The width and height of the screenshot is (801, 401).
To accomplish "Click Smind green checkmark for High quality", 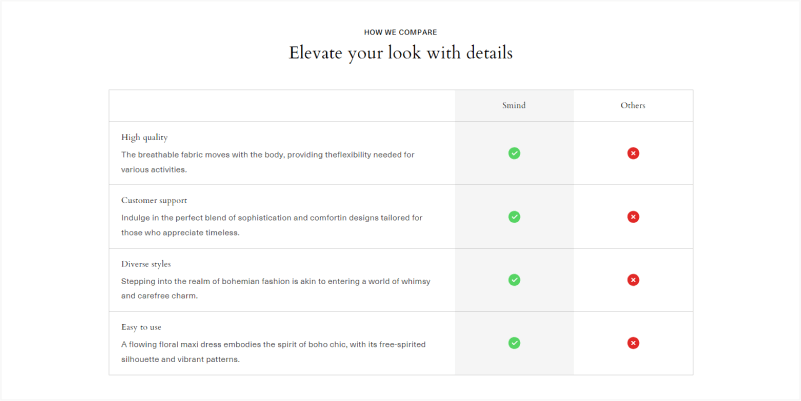I will (x=514, y=153).
